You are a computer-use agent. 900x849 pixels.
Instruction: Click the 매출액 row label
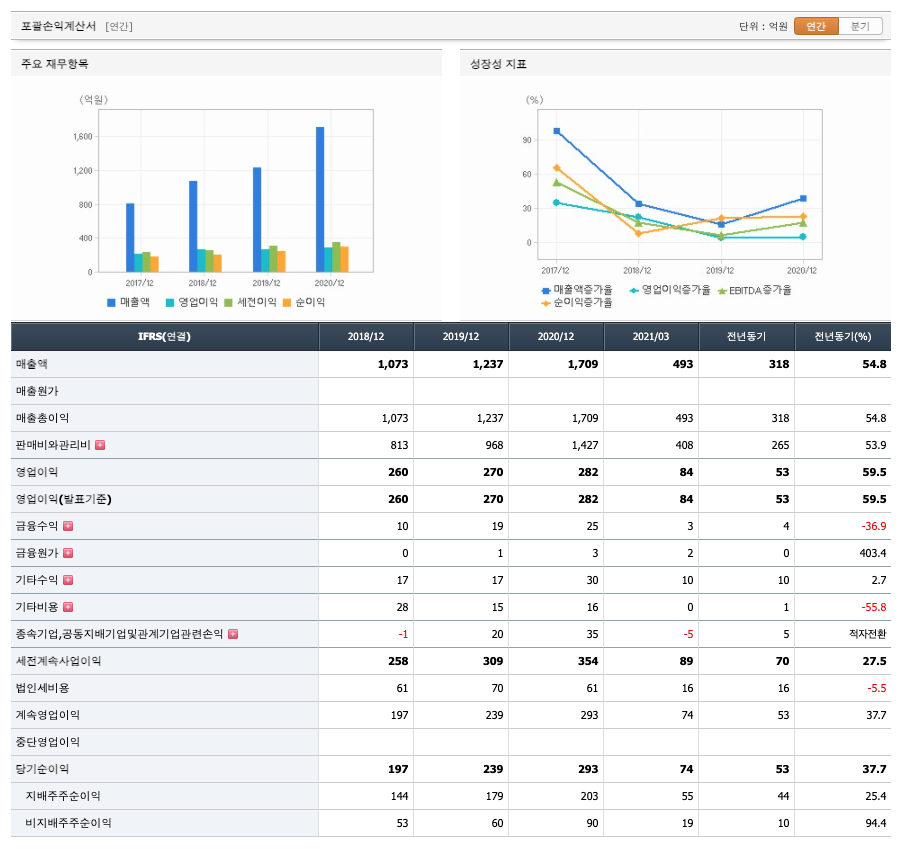32,364
